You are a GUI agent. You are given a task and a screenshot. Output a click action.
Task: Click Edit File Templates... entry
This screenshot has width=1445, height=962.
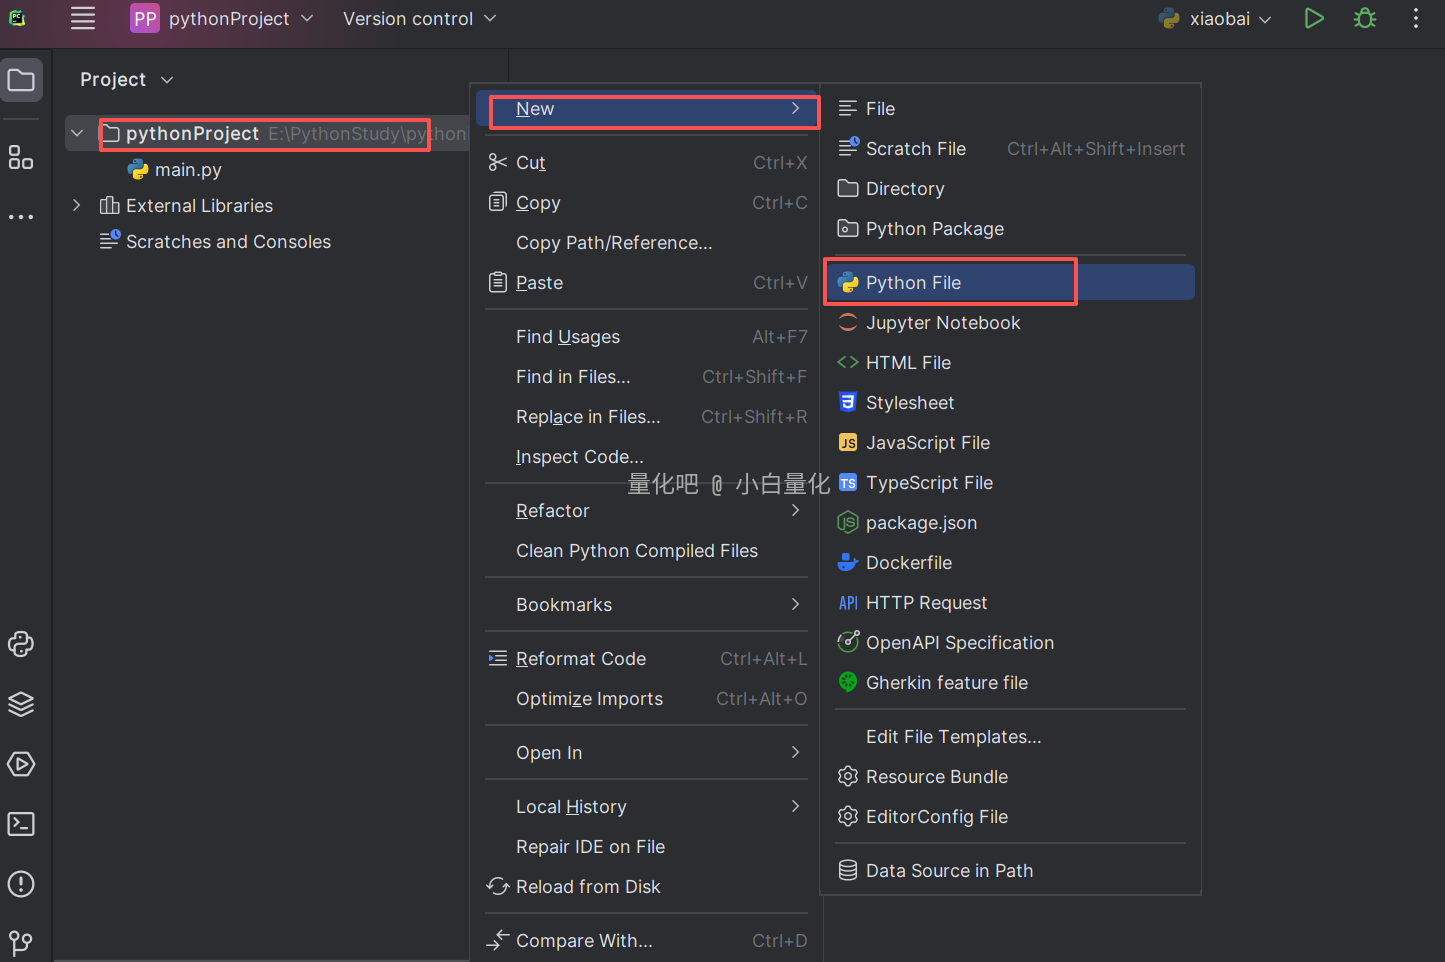tap(953, 737)
